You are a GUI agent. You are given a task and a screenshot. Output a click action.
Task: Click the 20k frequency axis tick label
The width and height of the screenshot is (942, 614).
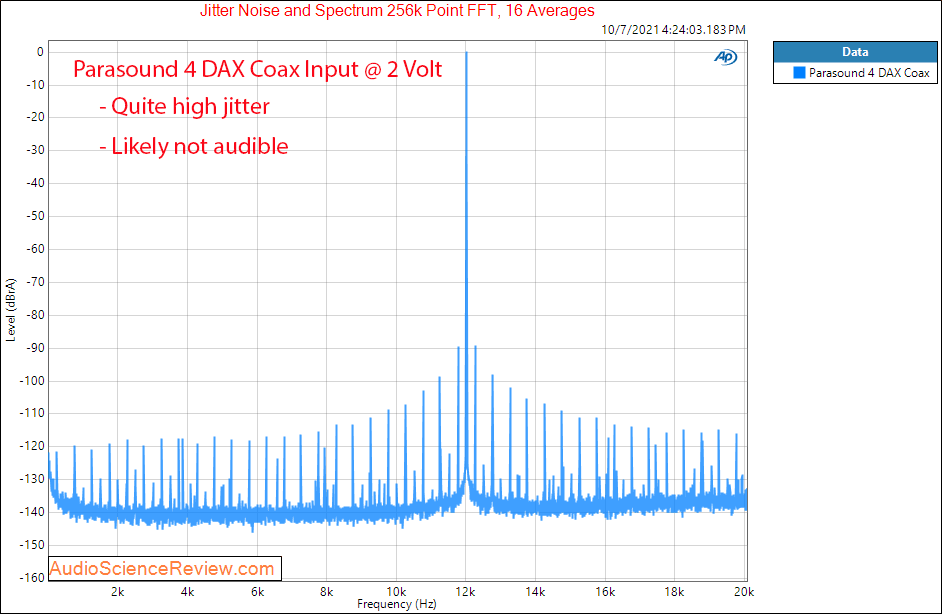click(x=744, y=592)
